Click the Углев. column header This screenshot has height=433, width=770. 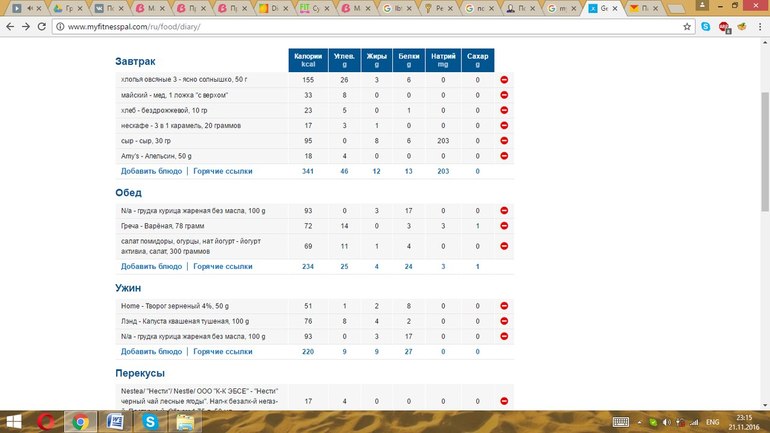tap(344, 60)
